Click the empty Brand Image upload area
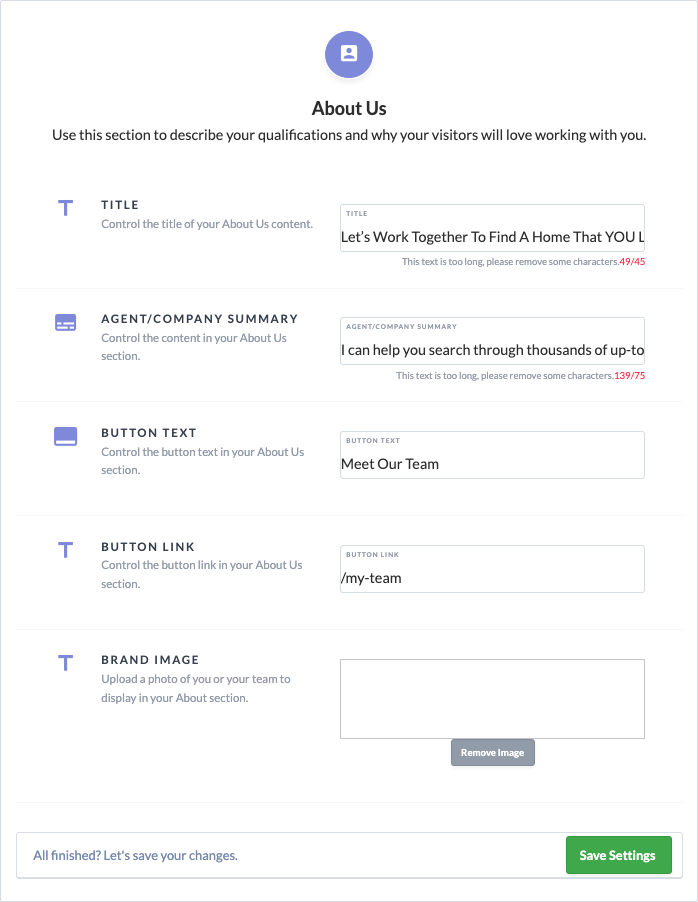 click(492, 698)
